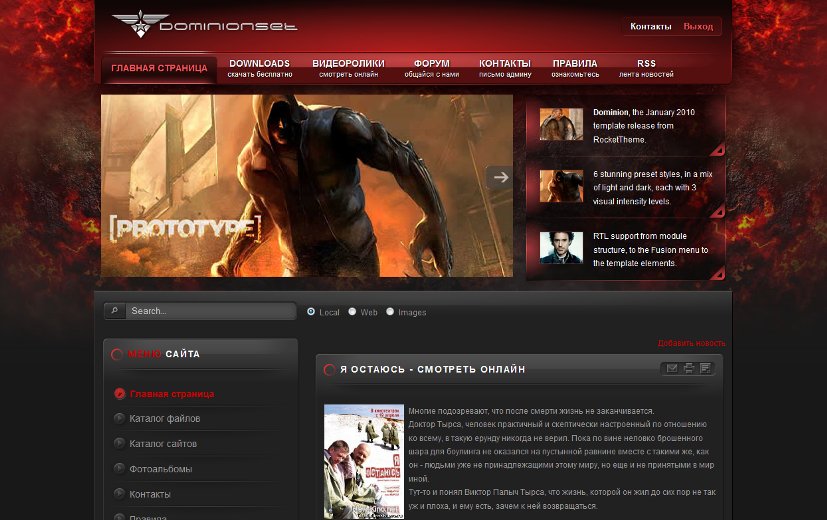The height and width of the screenshot is (520, 827).
Task: Click the Выход logout link
Action: [x=698, y=26]
